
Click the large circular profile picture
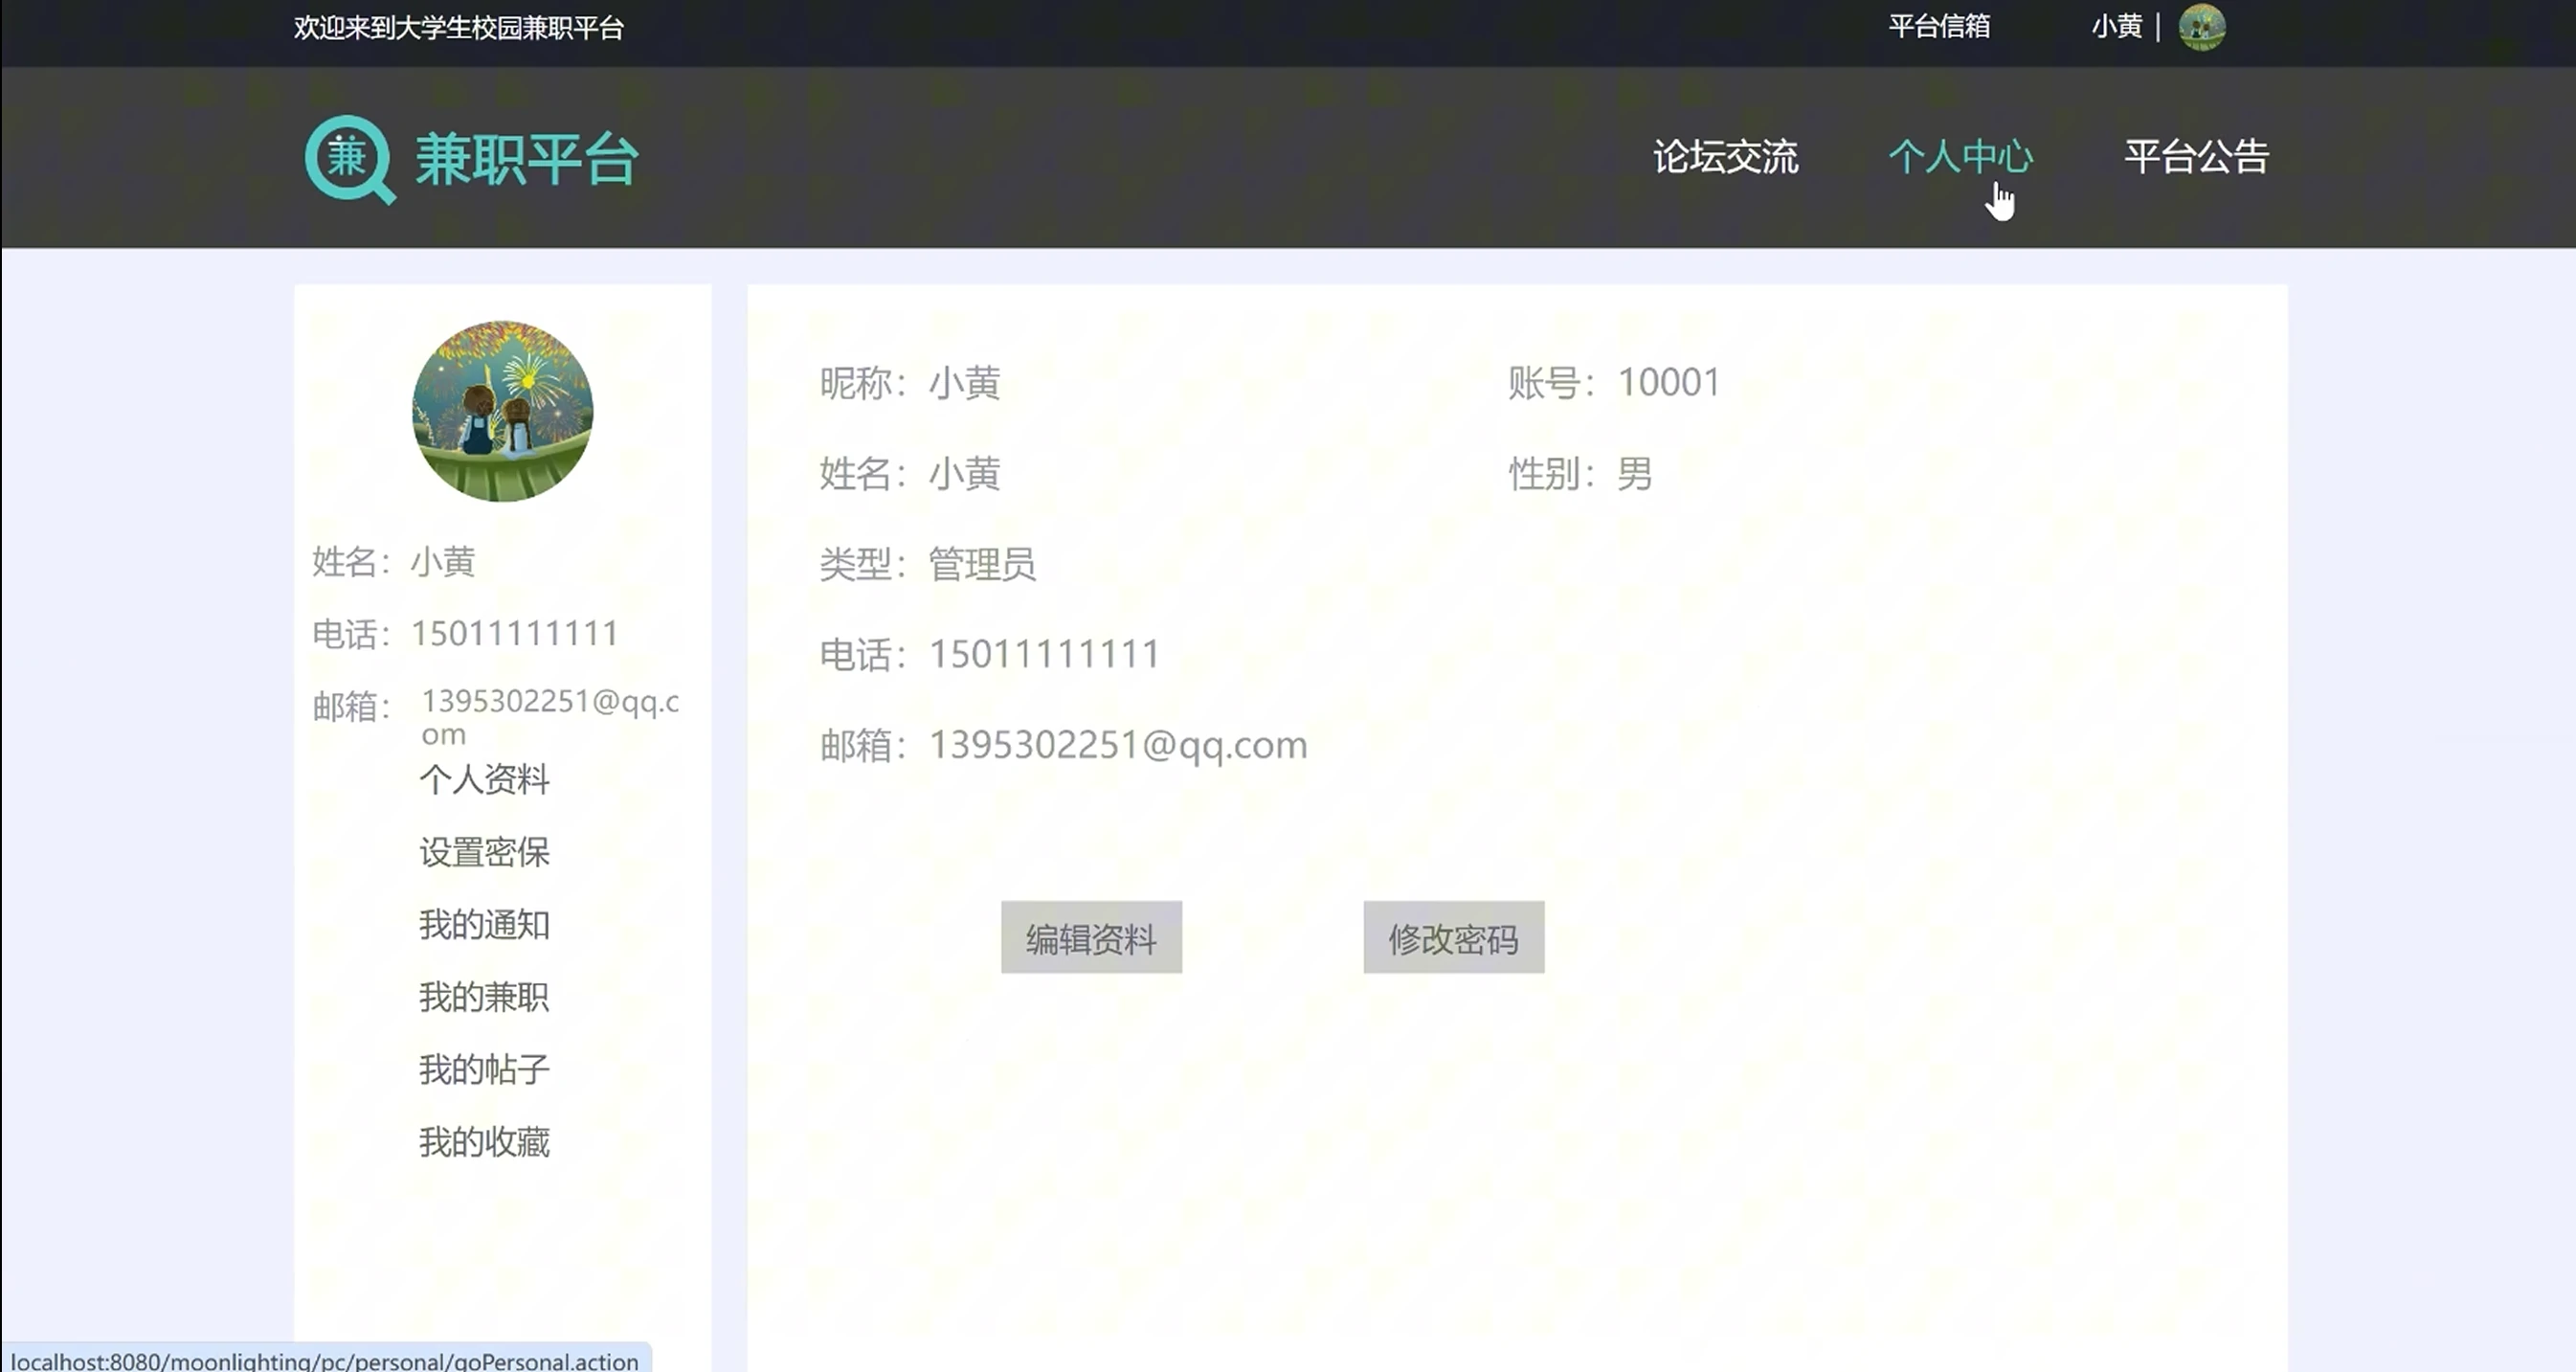pos(502,411)
